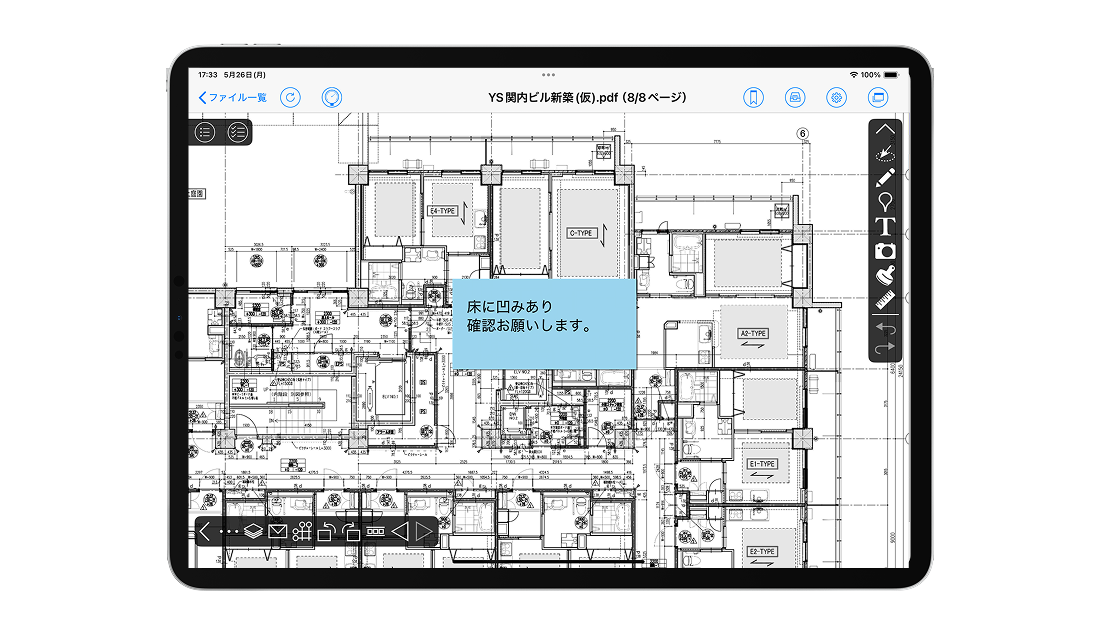
Task: Switch to the bulleted list view
Action: (x=205, y=132)
